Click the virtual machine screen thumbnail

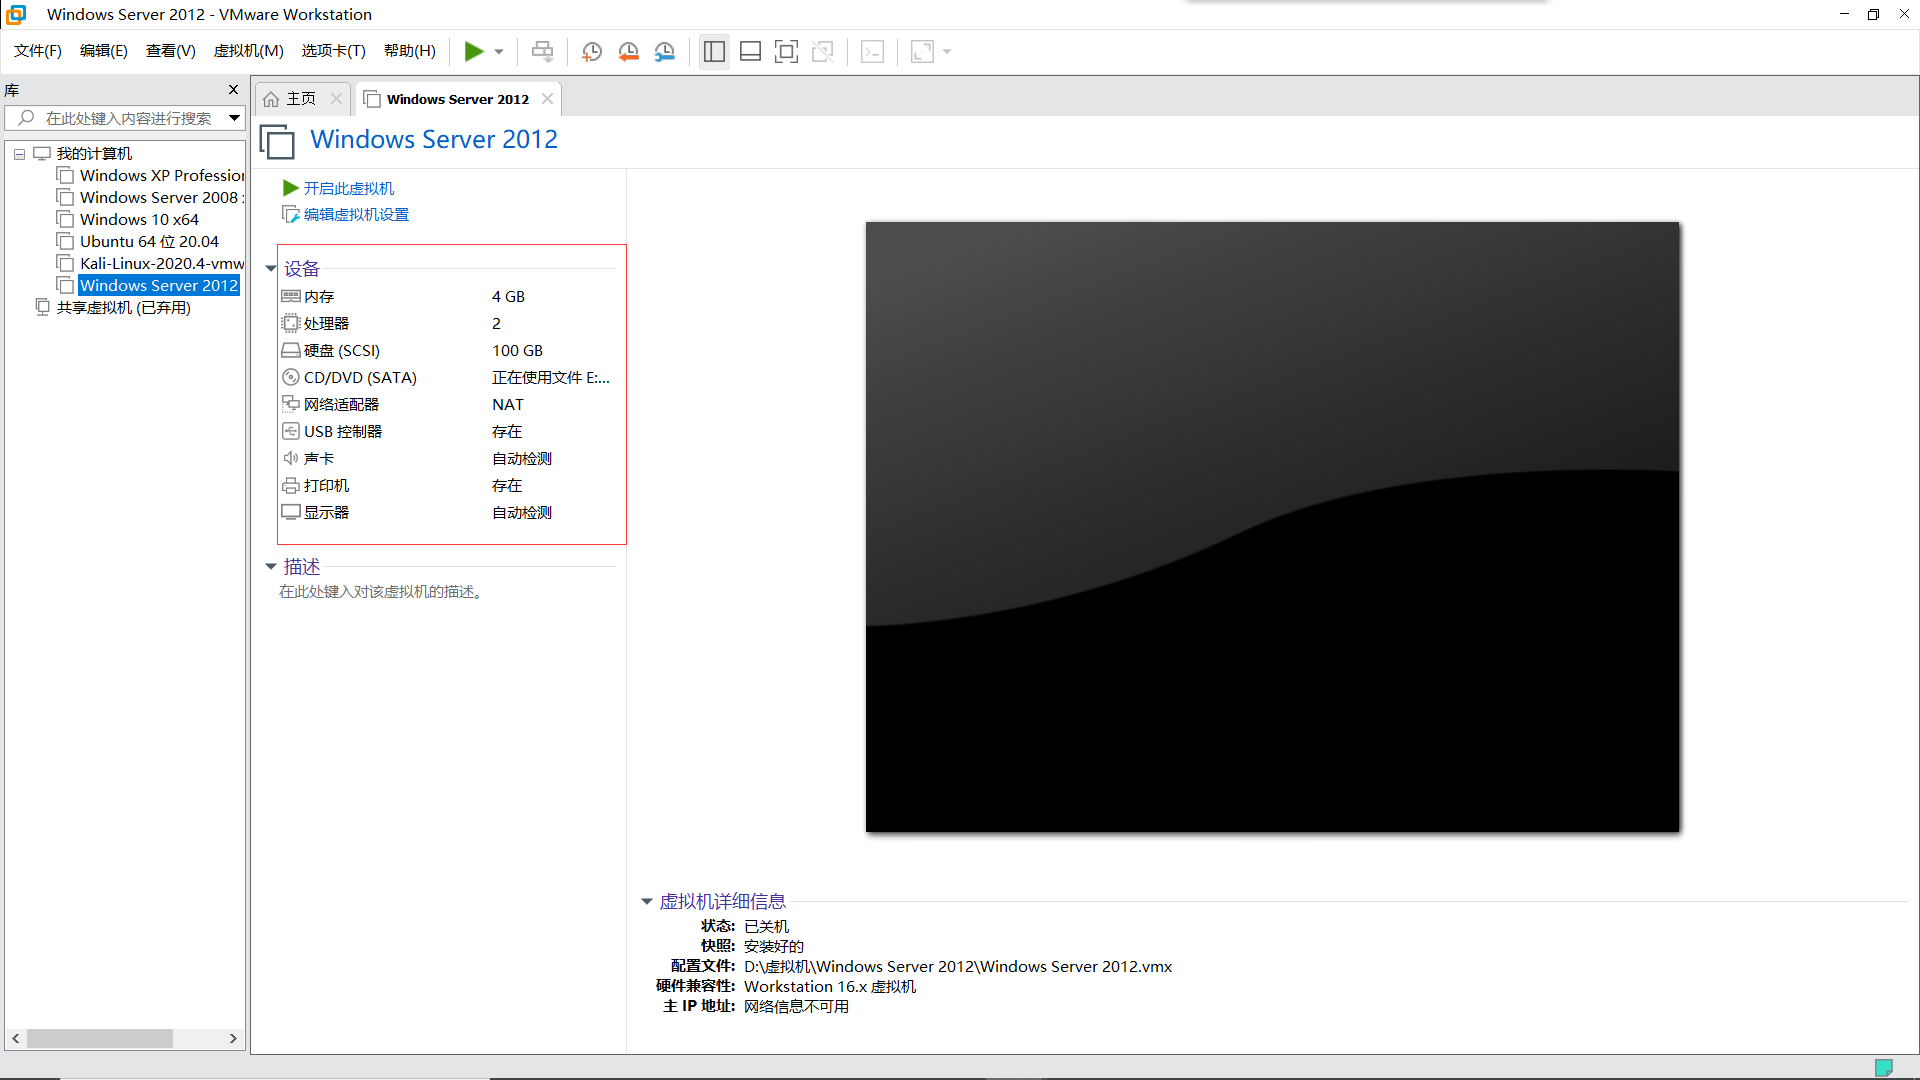point(1272,527)
